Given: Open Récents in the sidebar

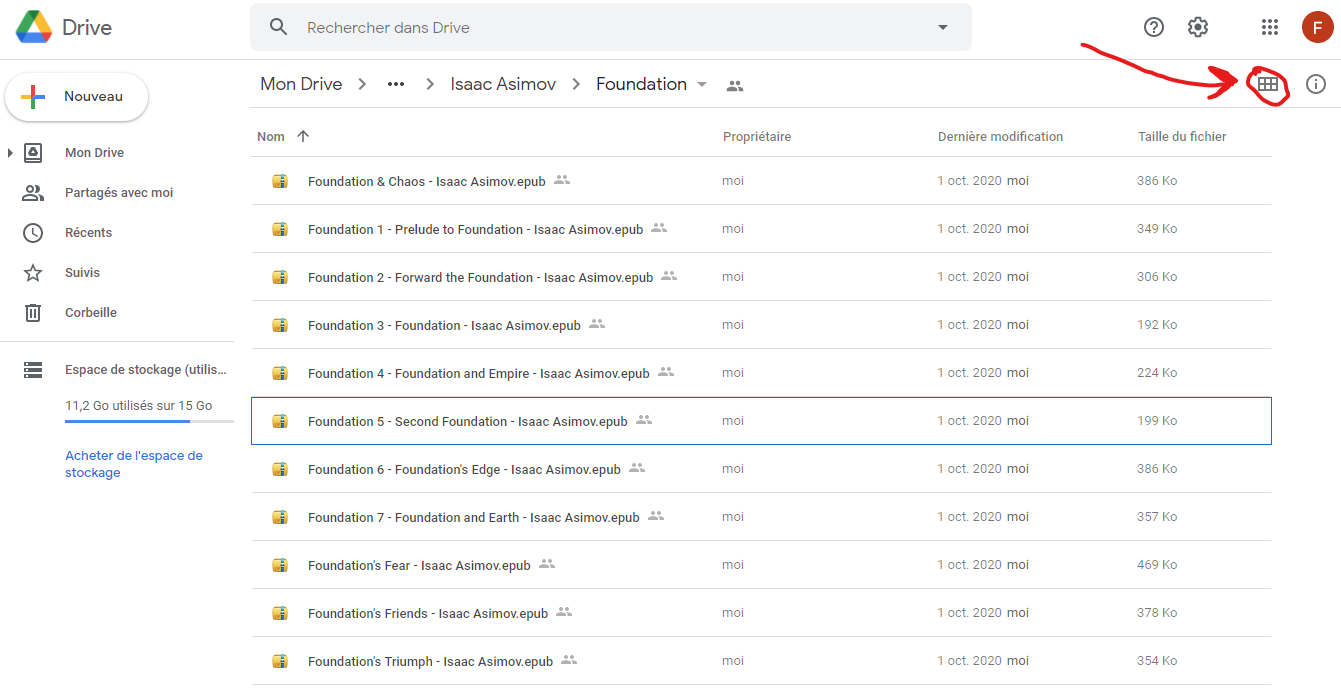Looking at the screenshot, I should (x=88, y=233).
